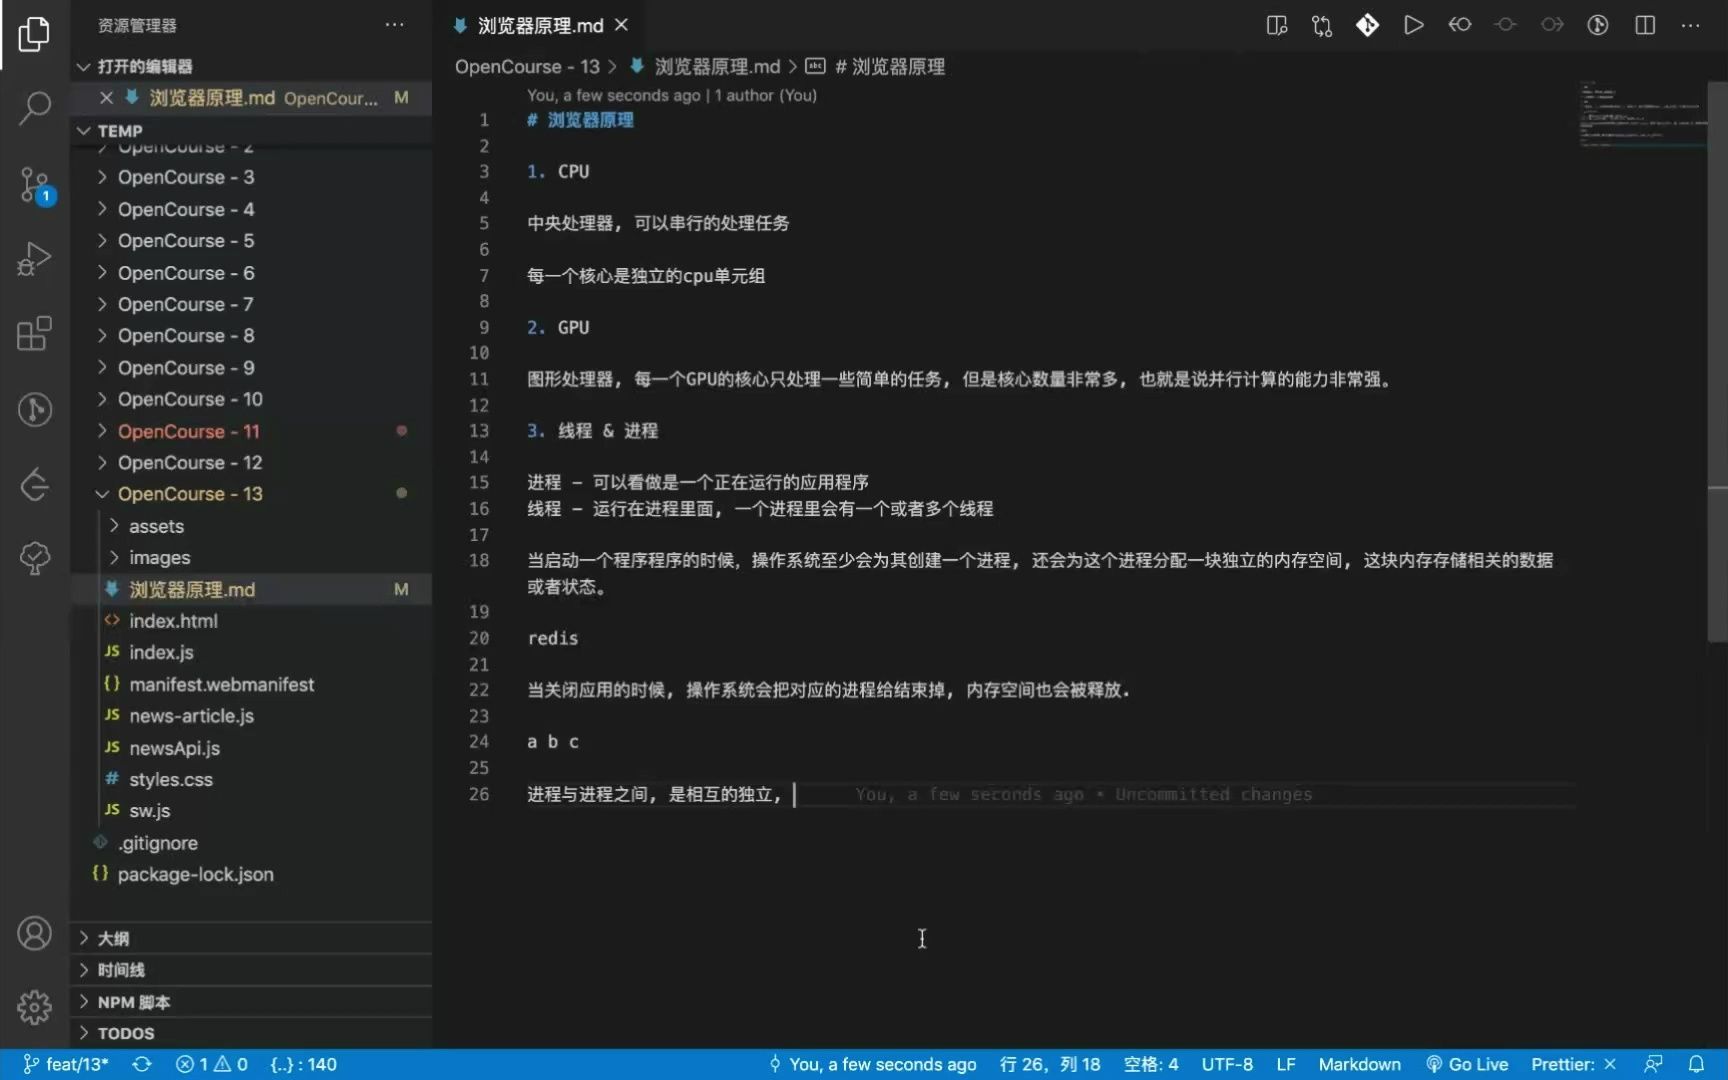The height and width of the screenshot is (1080, 1728).
Task: Open notifications bell in status bar
Action: (1696, 1064)
